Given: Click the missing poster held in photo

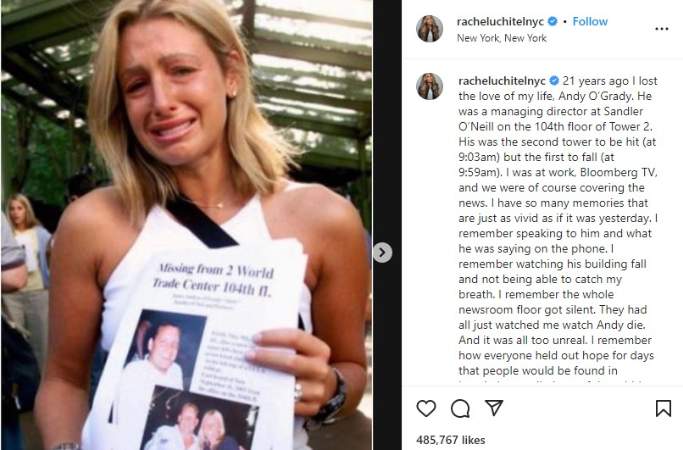Looking at the screenshot, I should (x=196, y=348).
